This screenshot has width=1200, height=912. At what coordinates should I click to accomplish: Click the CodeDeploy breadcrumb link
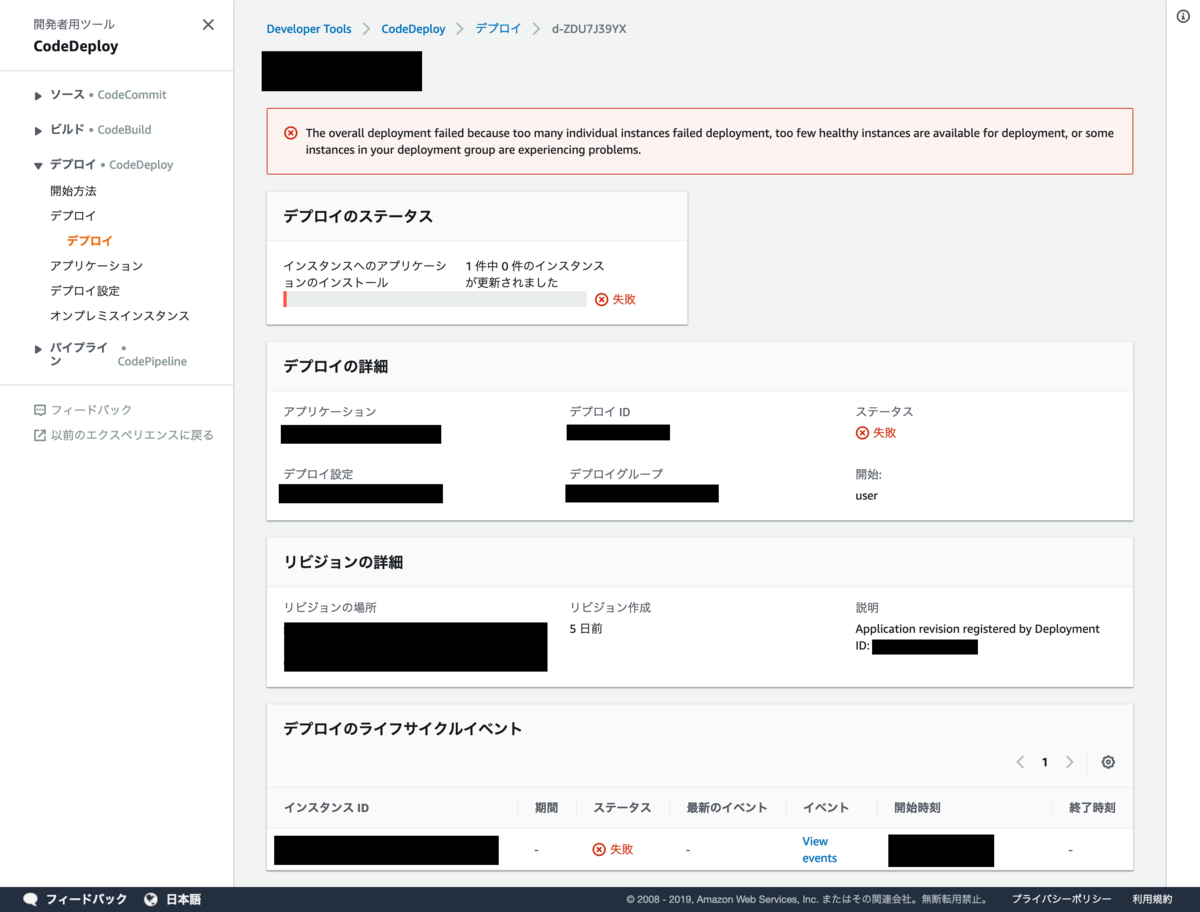(x=413, y=29)
